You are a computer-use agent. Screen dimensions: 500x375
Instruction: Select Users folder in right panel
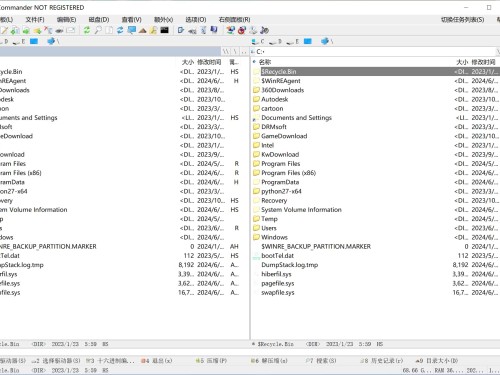(x=269, y=228)
